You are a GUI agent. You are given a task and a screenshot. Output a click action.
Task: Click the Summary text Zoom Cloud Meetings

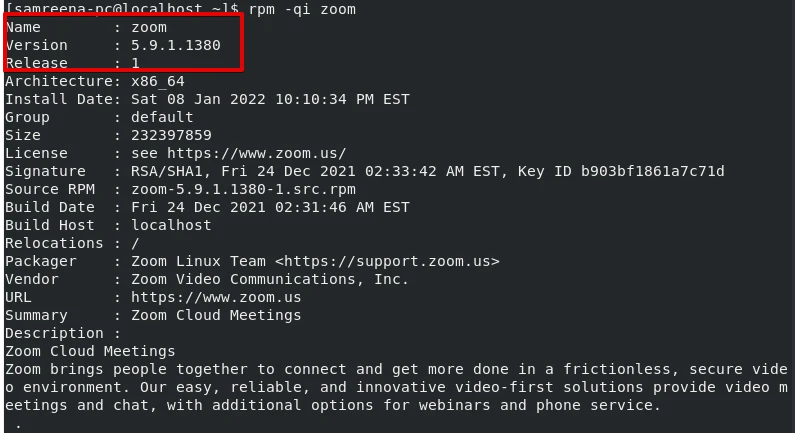click(215, 316)
